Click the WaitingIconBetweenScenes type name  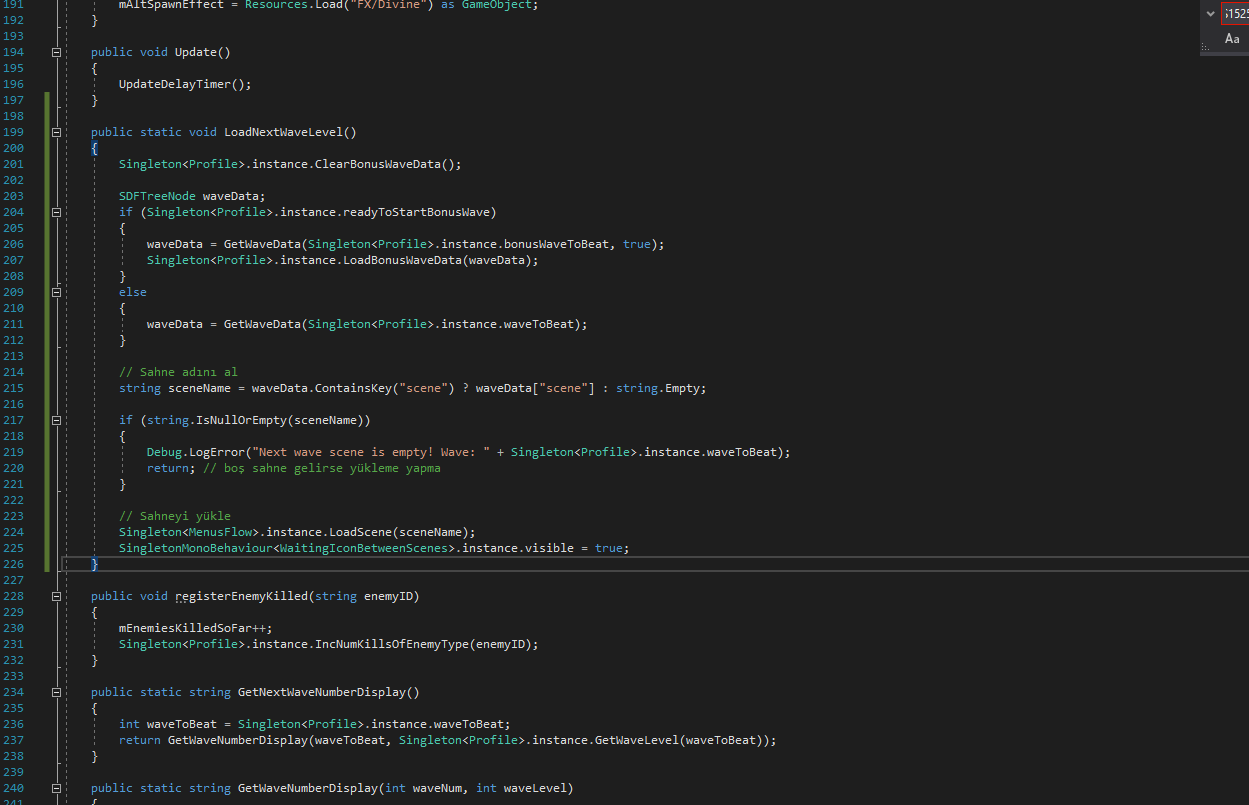tap(364, 548)
